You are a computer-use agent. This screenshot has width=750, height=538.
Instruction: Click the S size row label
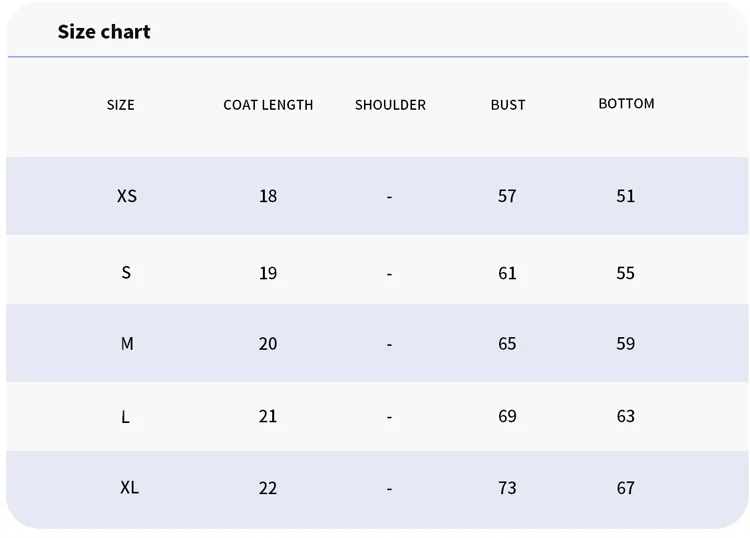[126, 273]
